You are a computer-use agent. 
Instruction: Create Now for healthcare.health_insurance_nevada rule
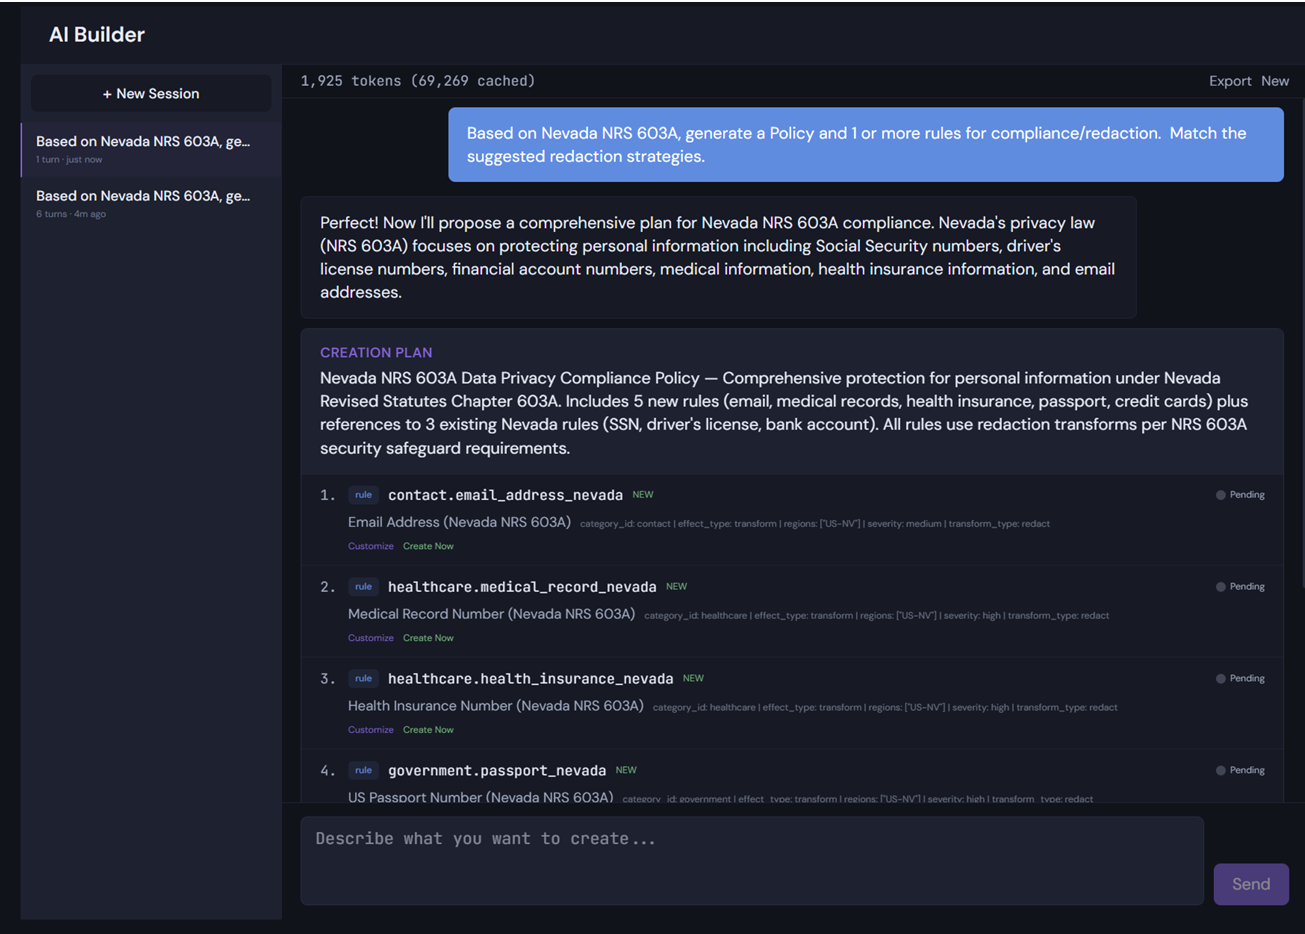click(428, 730)
